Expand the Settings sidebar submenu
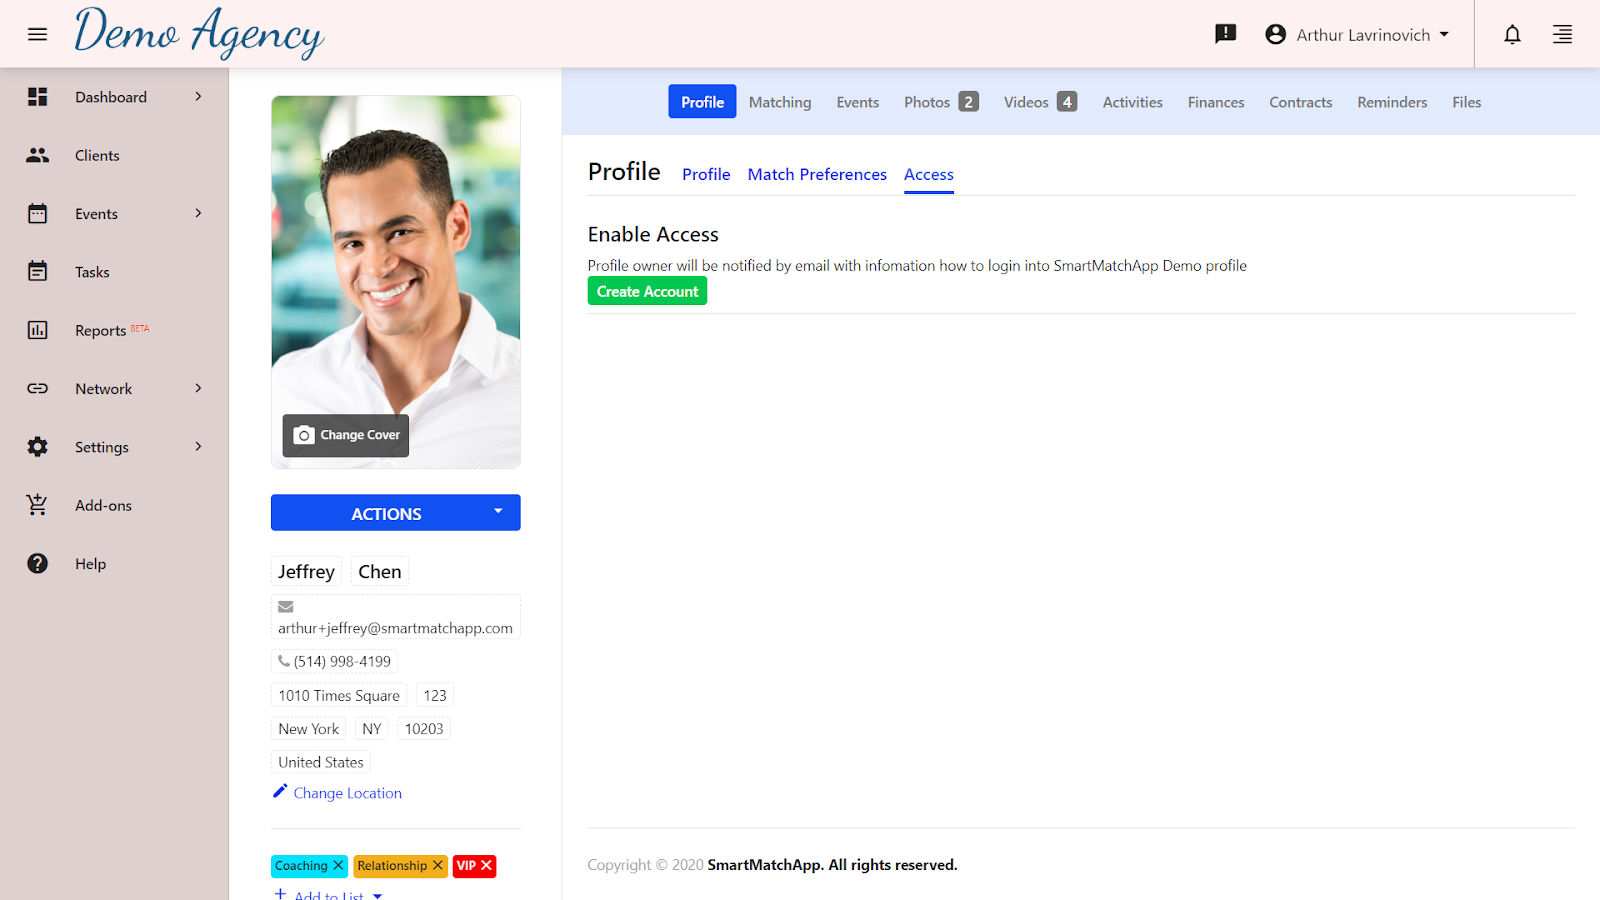This screenshot has height=900, width=1600. point(100,446)
